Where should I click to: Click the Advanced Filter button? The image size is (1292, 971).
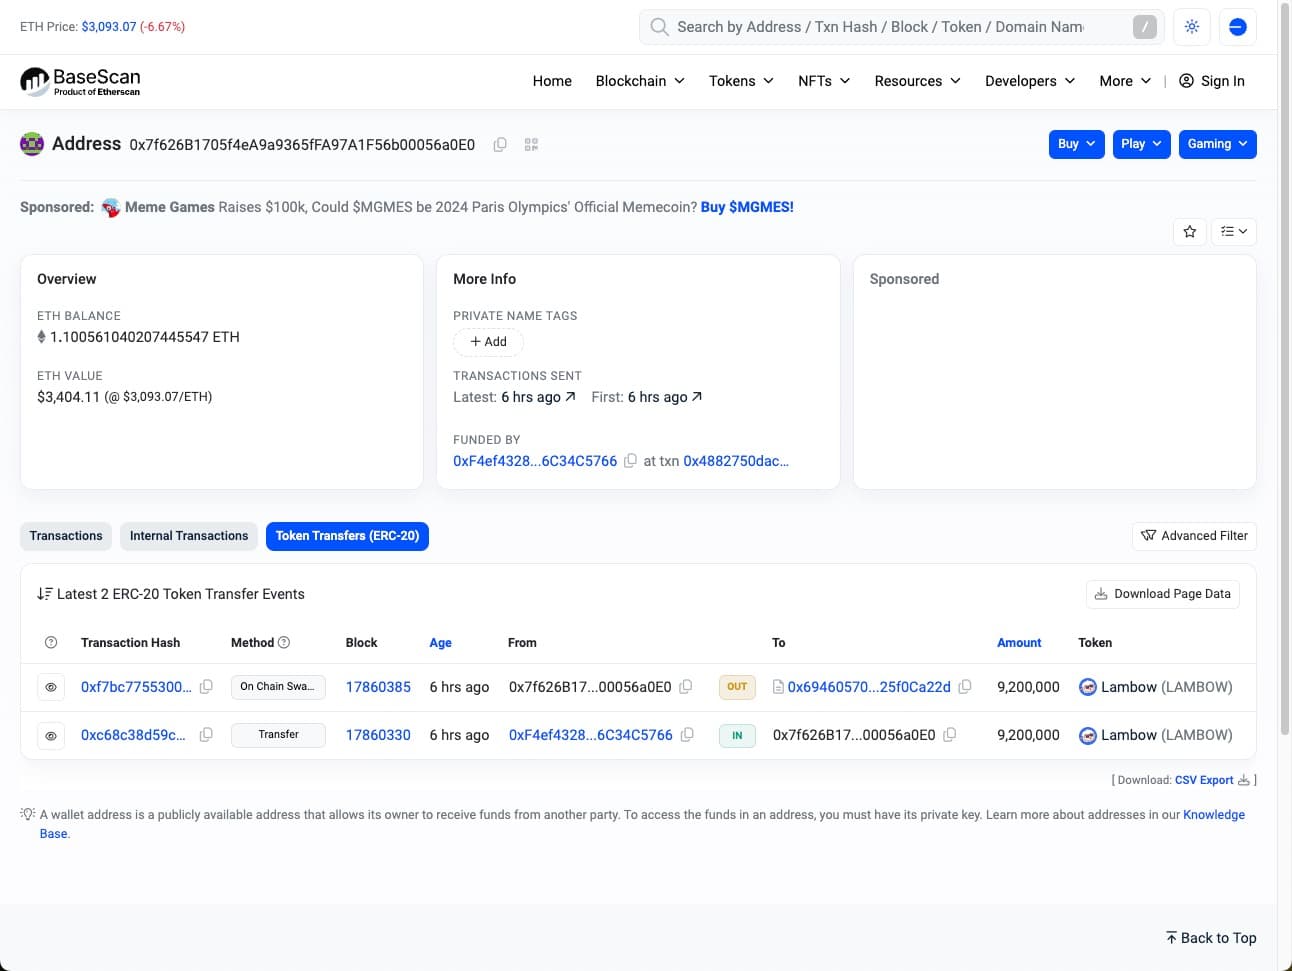[x=1194, y=536]
